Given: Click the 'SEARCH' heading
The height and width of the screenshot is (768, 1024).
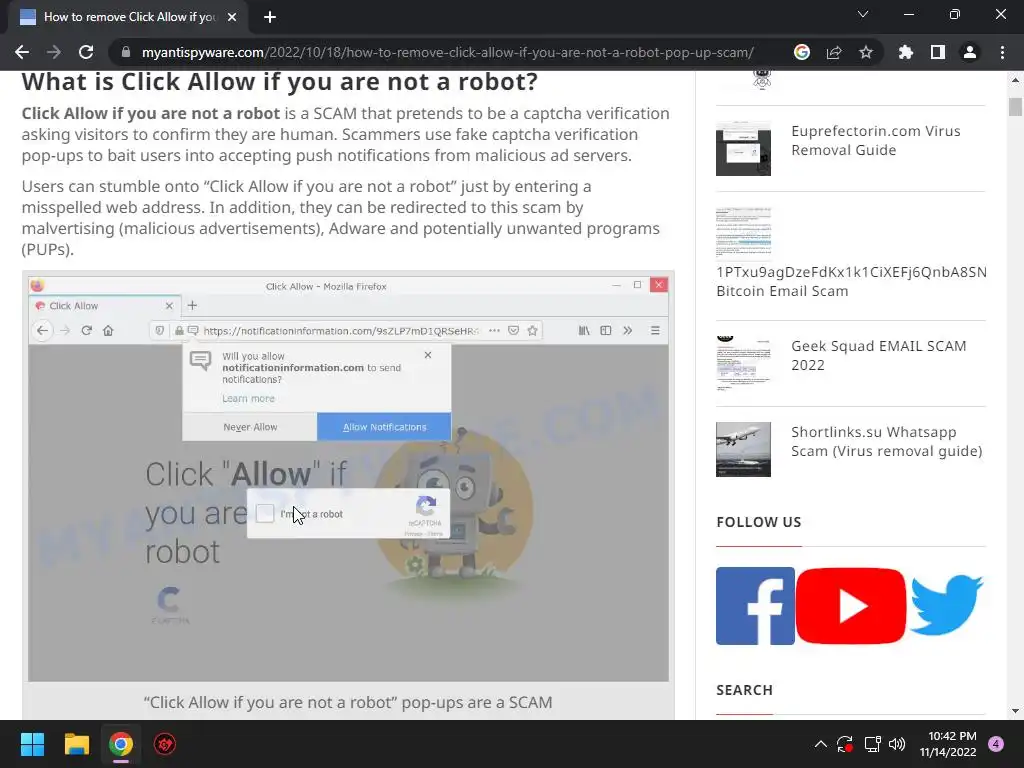Looking at the screenshot, I should [744, 690].
